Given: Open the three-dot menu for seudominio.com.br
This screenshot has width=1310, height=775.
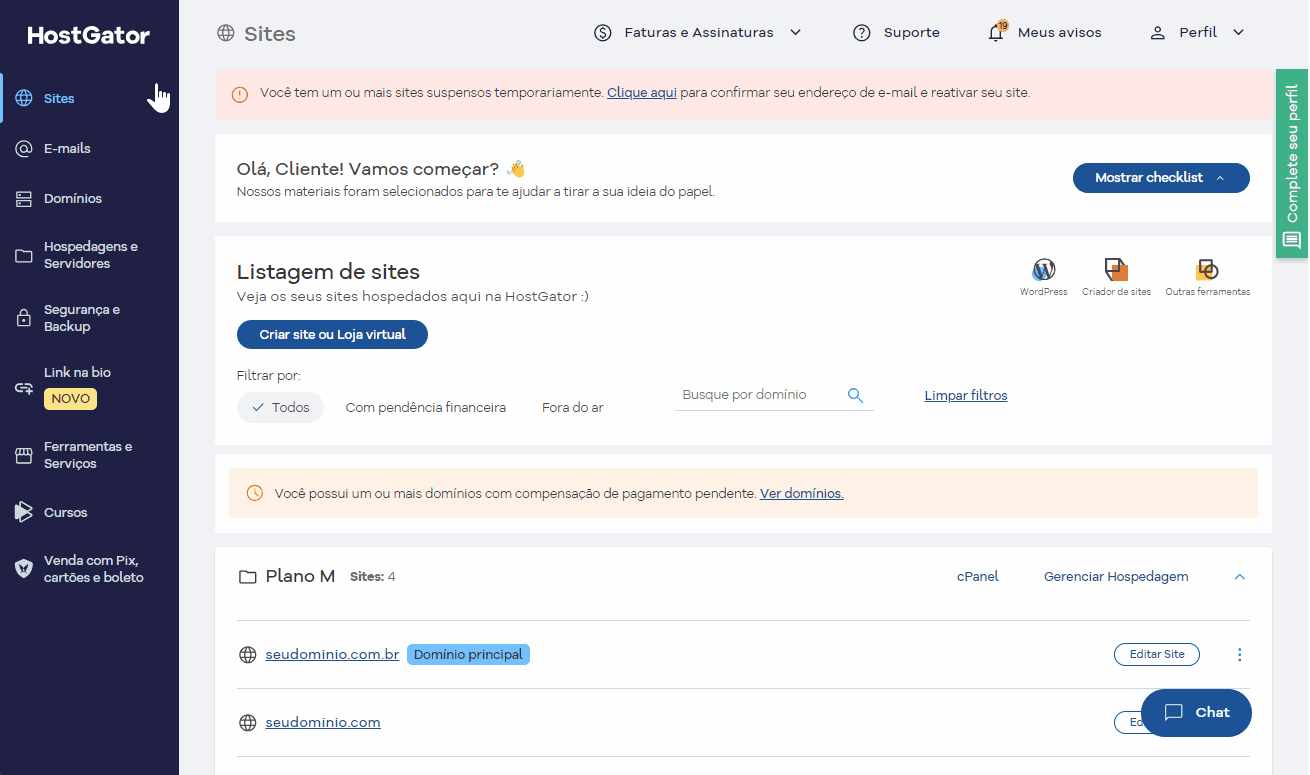Looking at the screenshot, I should pos(1239,654).
